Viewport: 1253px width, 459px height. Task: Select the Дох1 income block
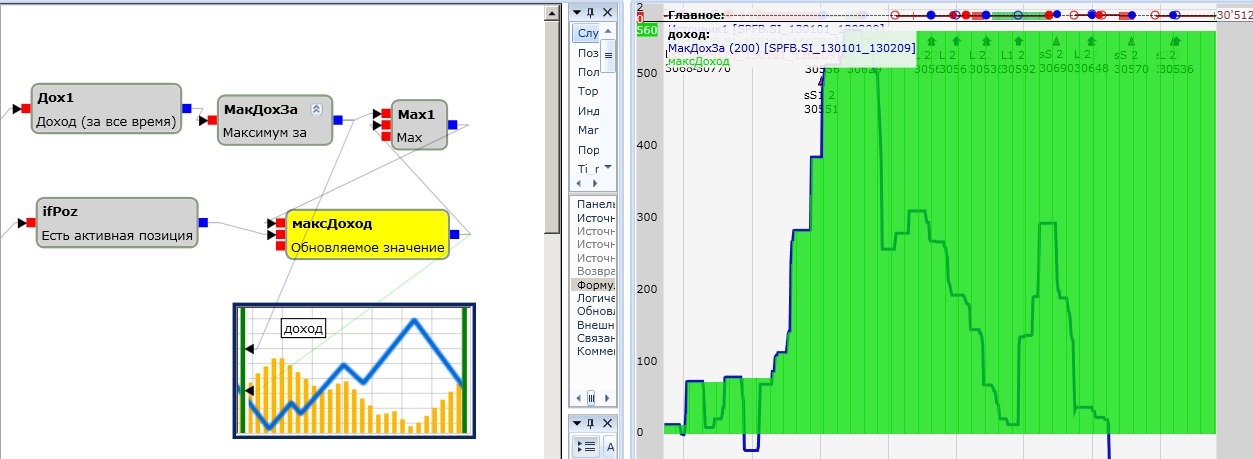107,109
